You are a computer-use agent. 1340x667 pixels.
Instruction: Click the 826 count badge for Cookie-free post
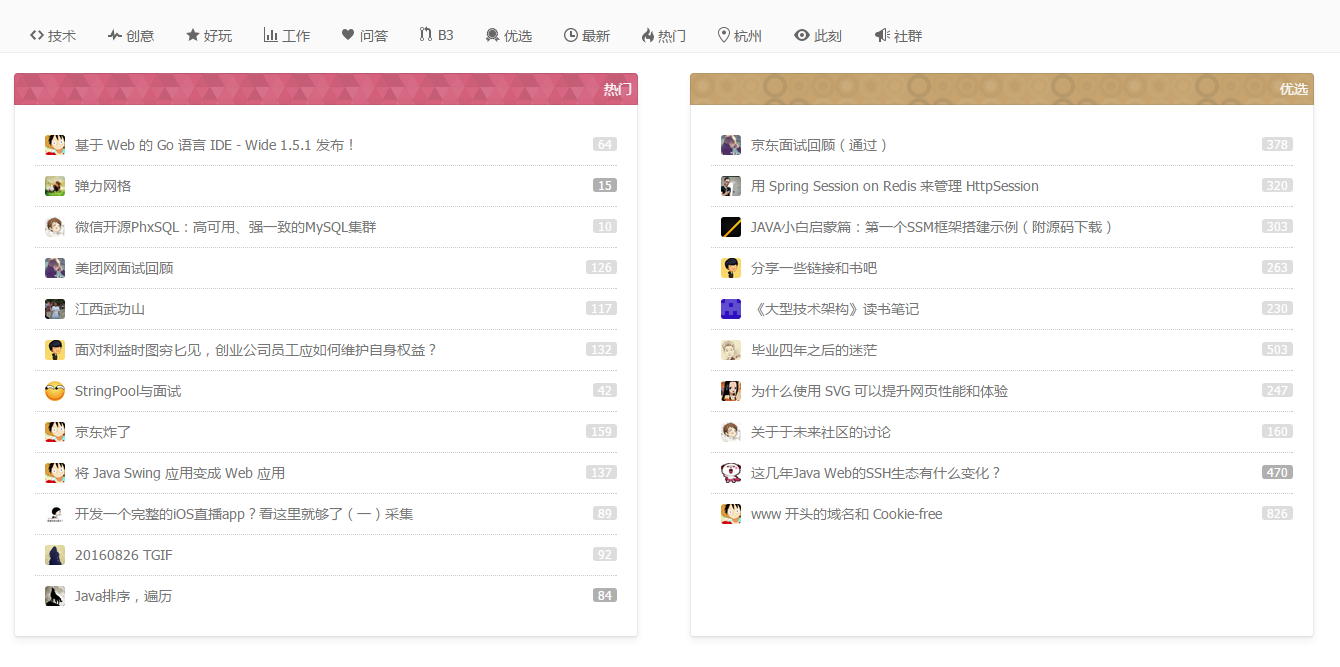[x=1278, y=513]
